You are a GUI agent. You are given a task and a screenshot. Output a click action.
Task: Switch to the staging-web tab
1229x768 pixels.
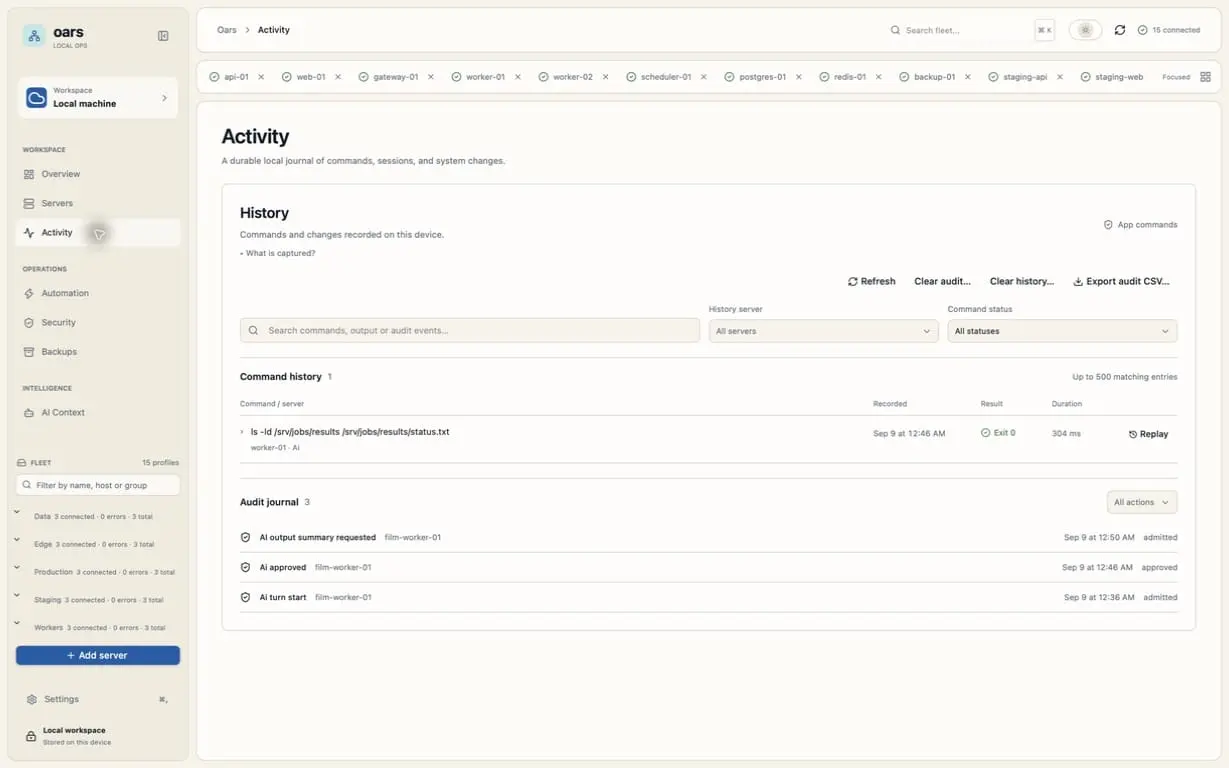point(1112,77)
